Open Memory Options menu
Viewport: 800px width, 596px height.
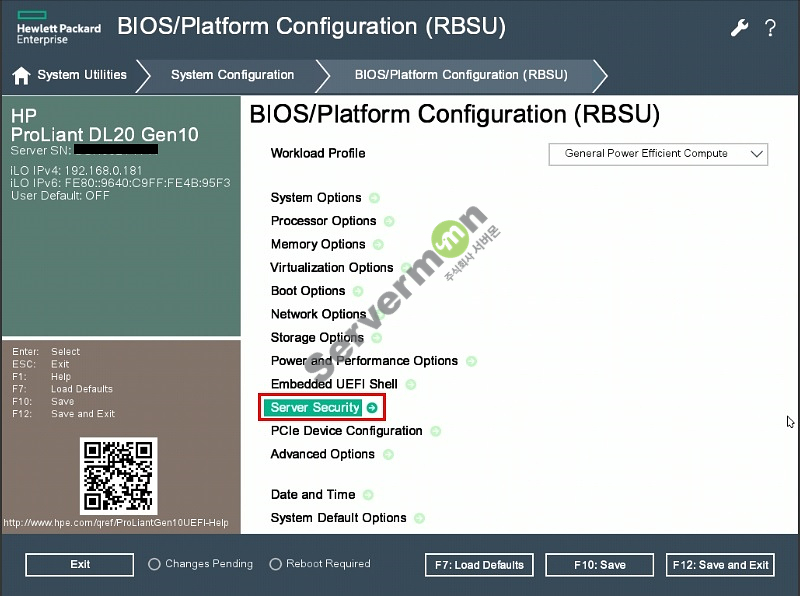click(318, 245)
